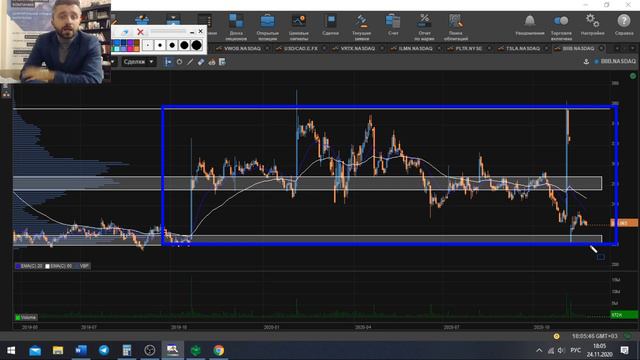
Task: Open the Открытые позиции briefcase panel
Action: pyautogui.click(x=267, y=27)
